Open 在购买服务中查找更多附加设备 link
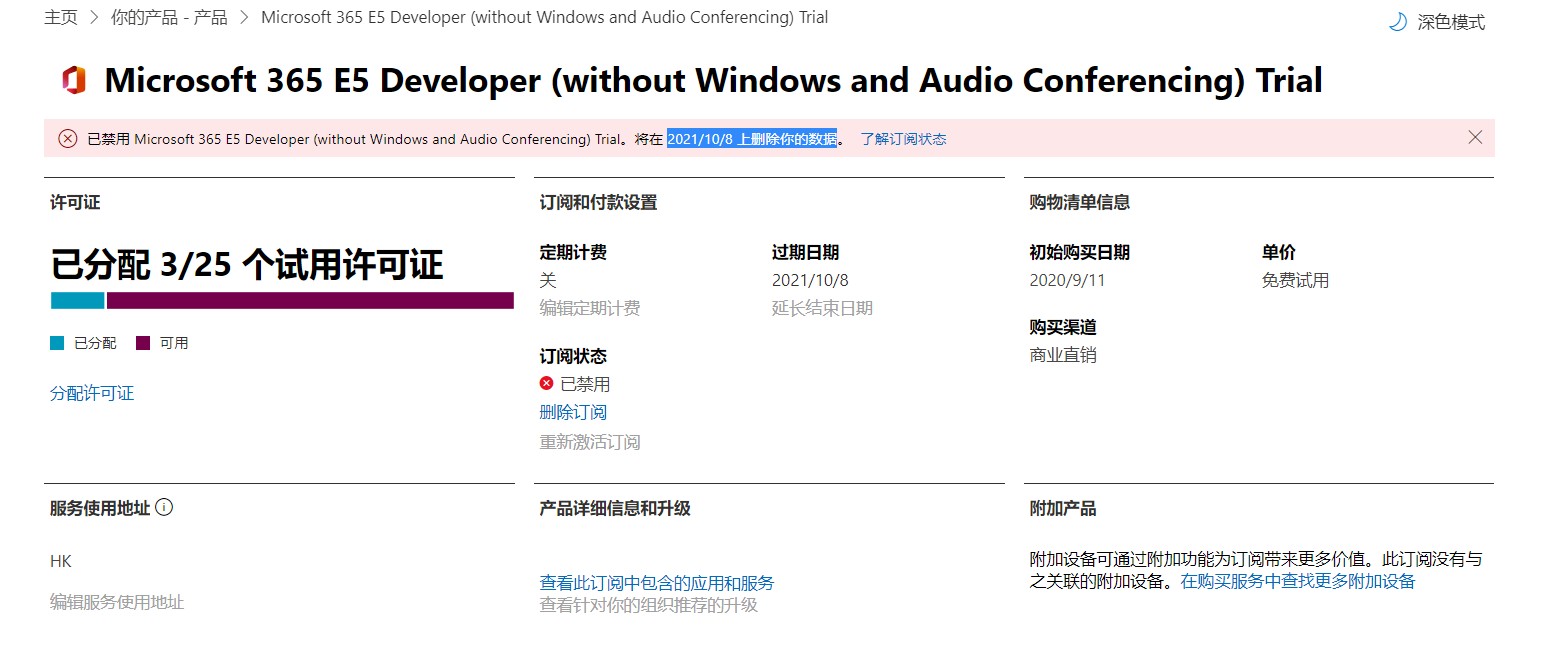1547x672 pixels. click(x=1298, y=581)
